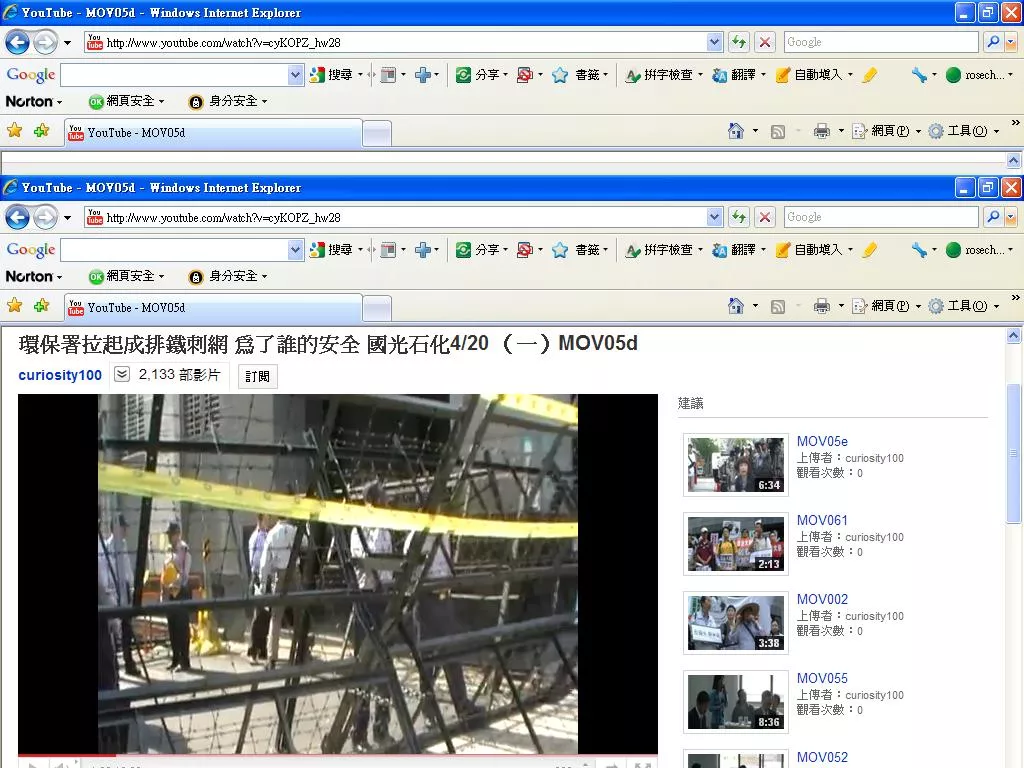Screen dimensions: 1024x768
Task: Open suggested video MOV05e link
Action: pos(822,441)
